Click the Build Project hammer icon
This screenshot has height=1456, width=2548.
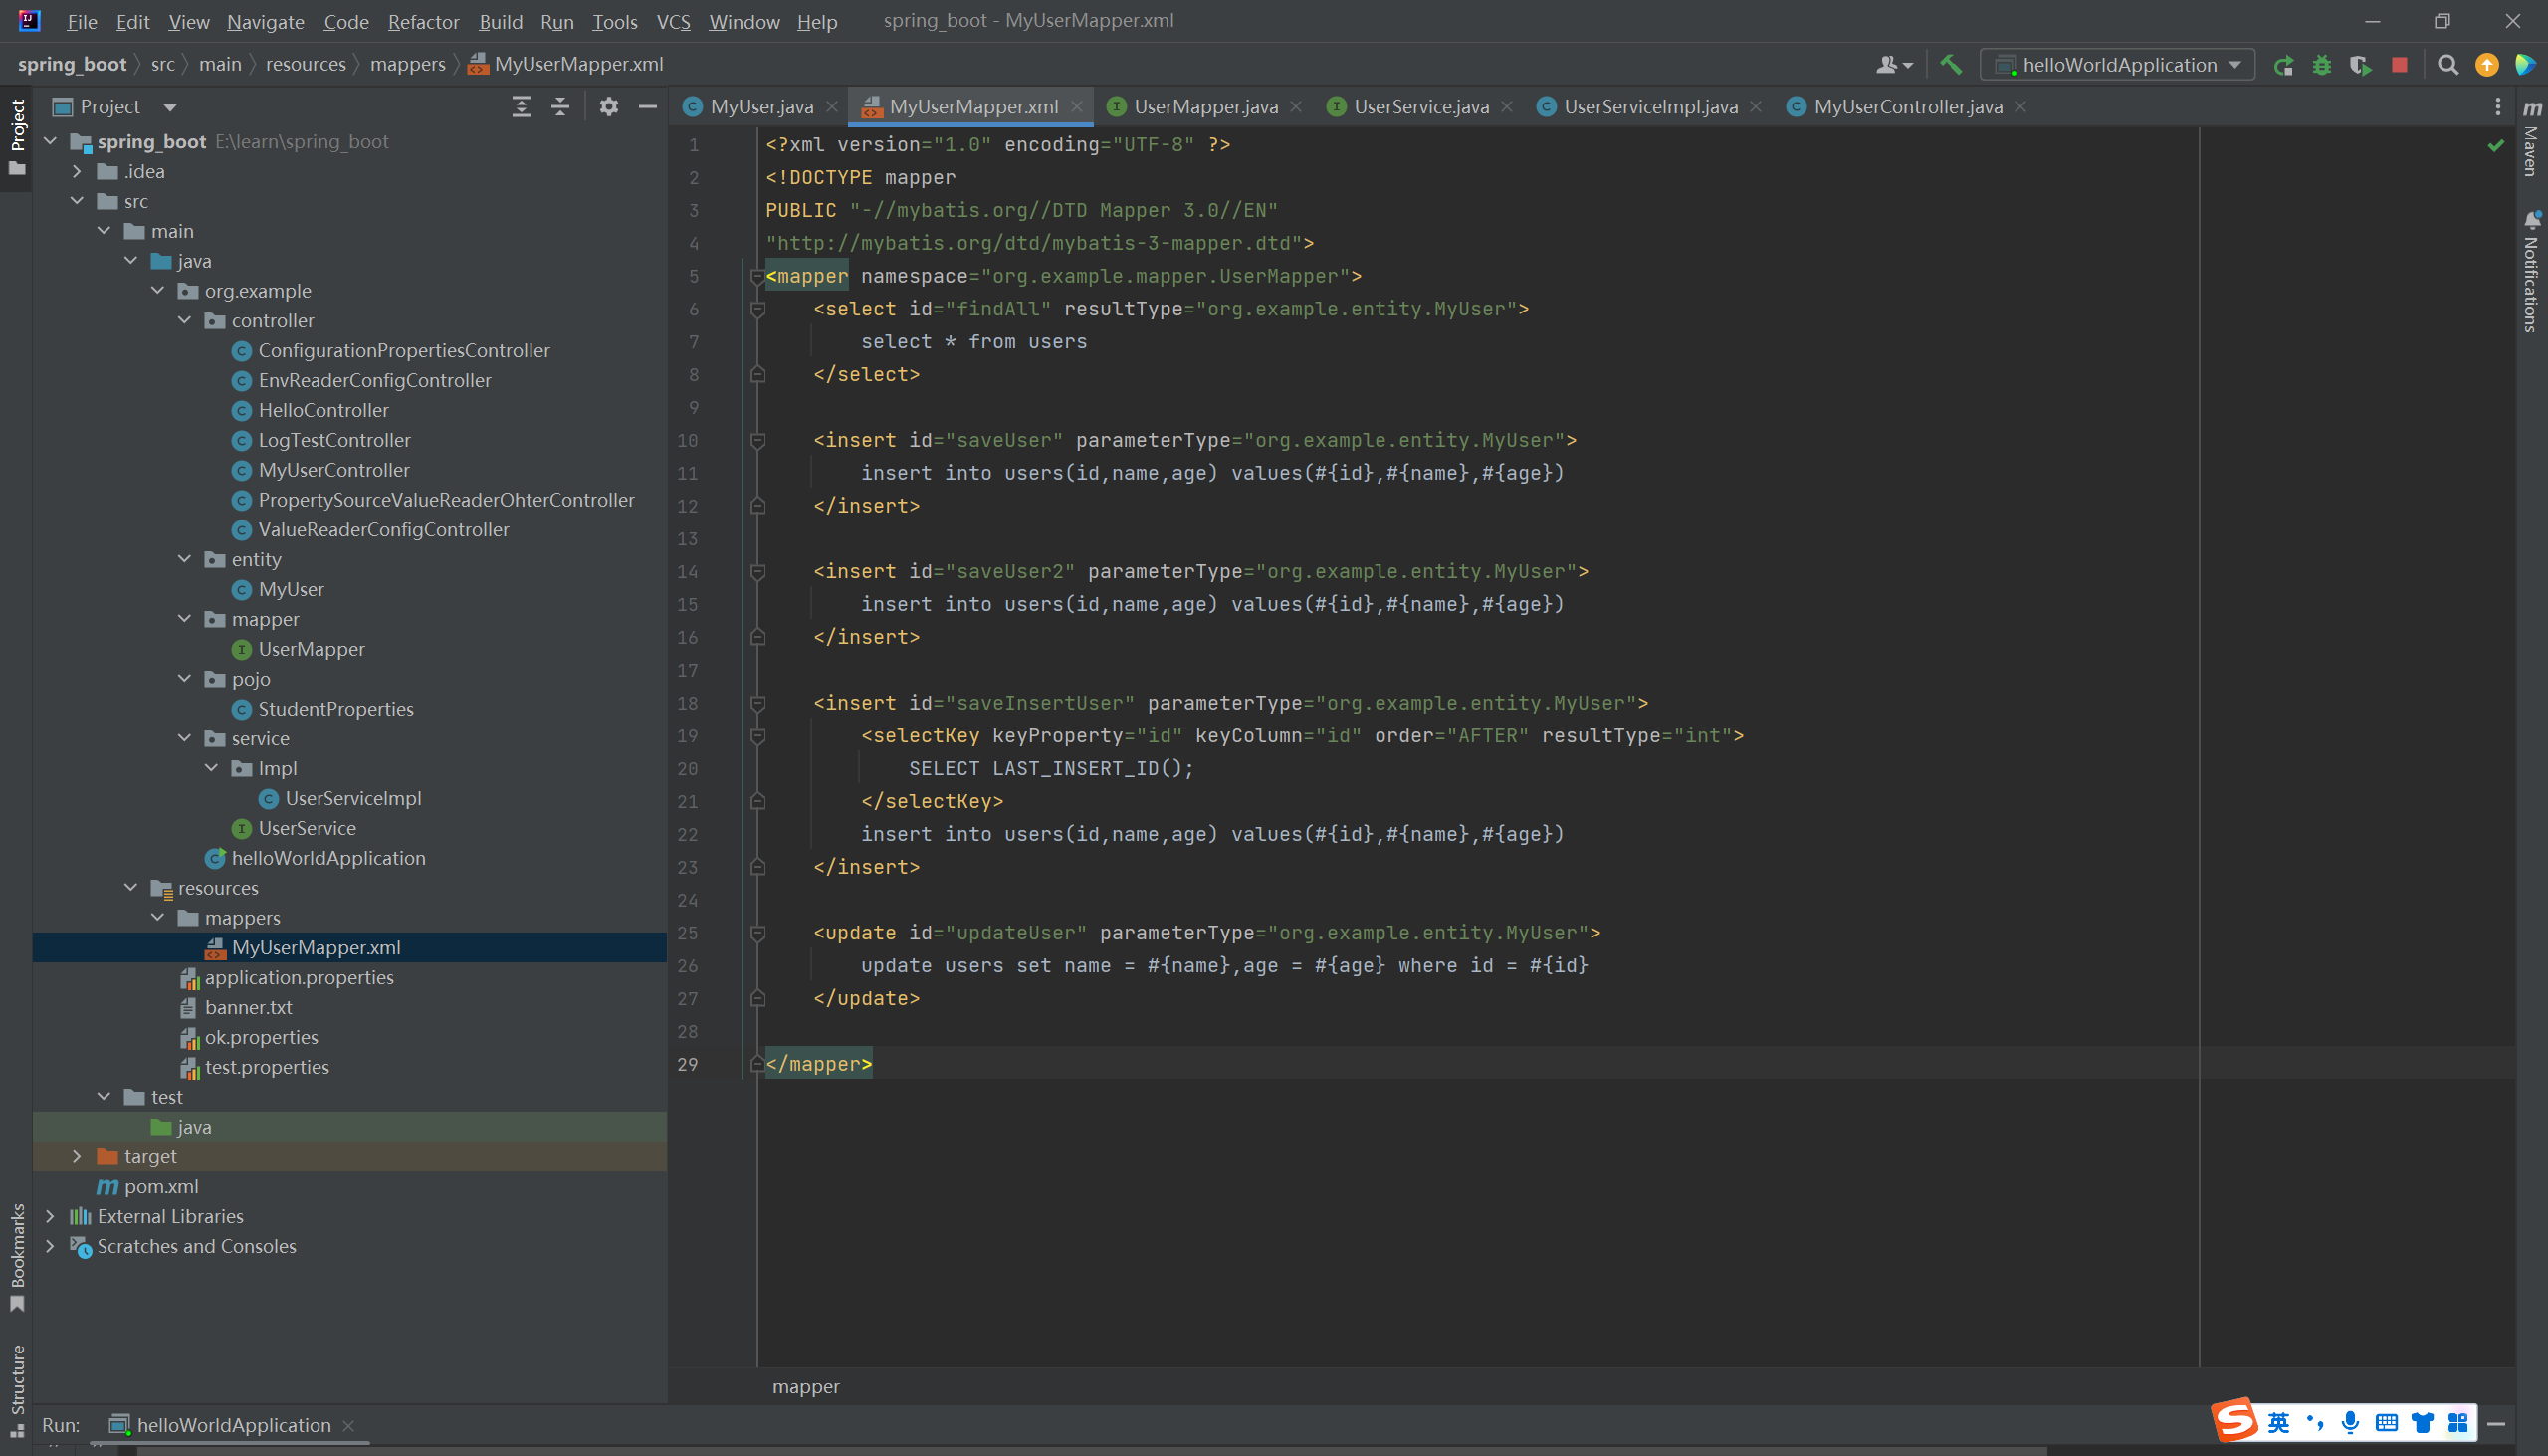point(1950,65)
